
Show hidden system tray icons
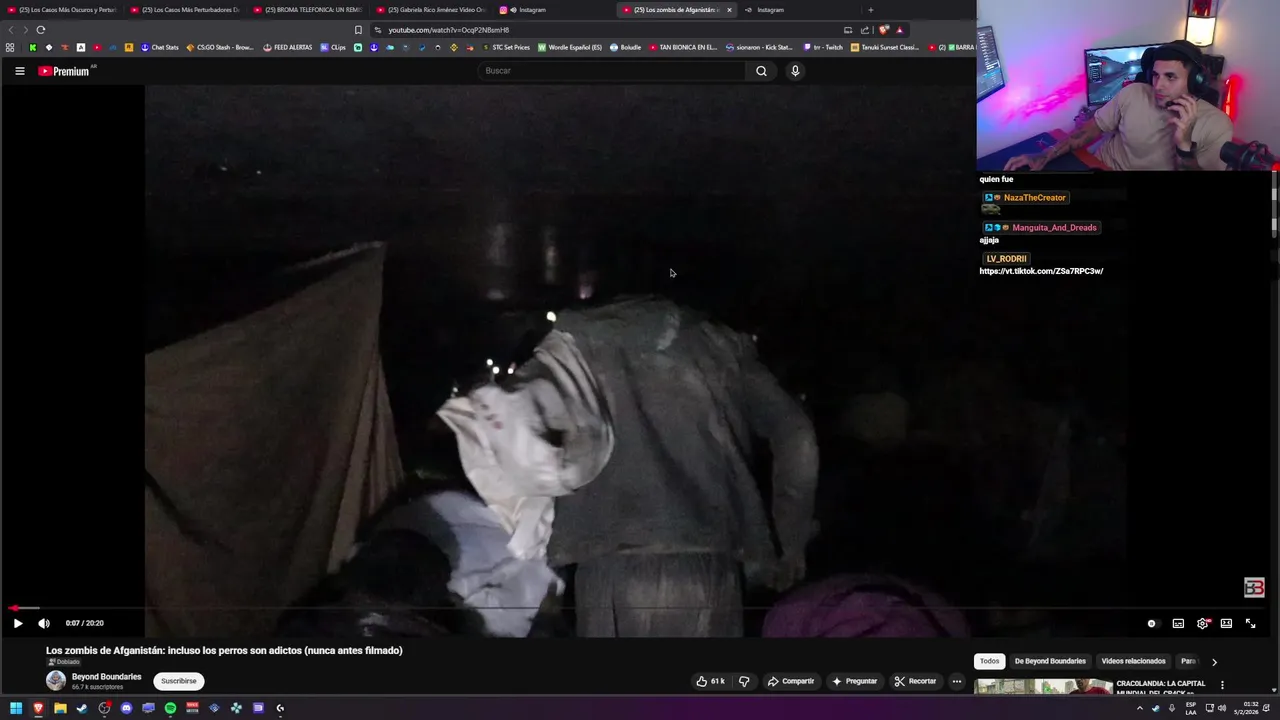pos(1139,708)
